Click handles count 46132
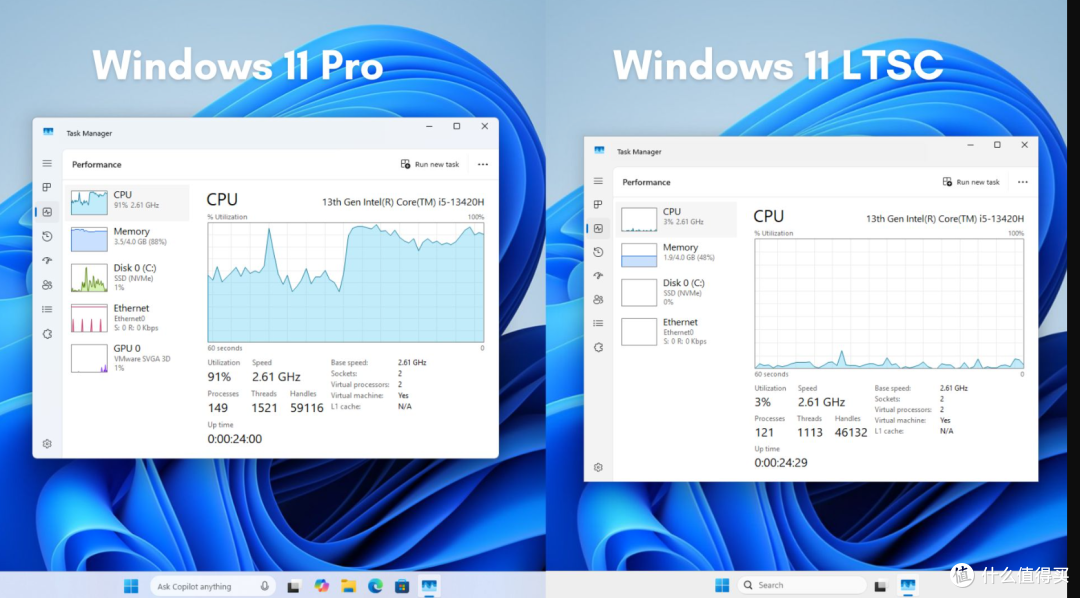The width and height of the screenshot is (1080, 598). 851,433
